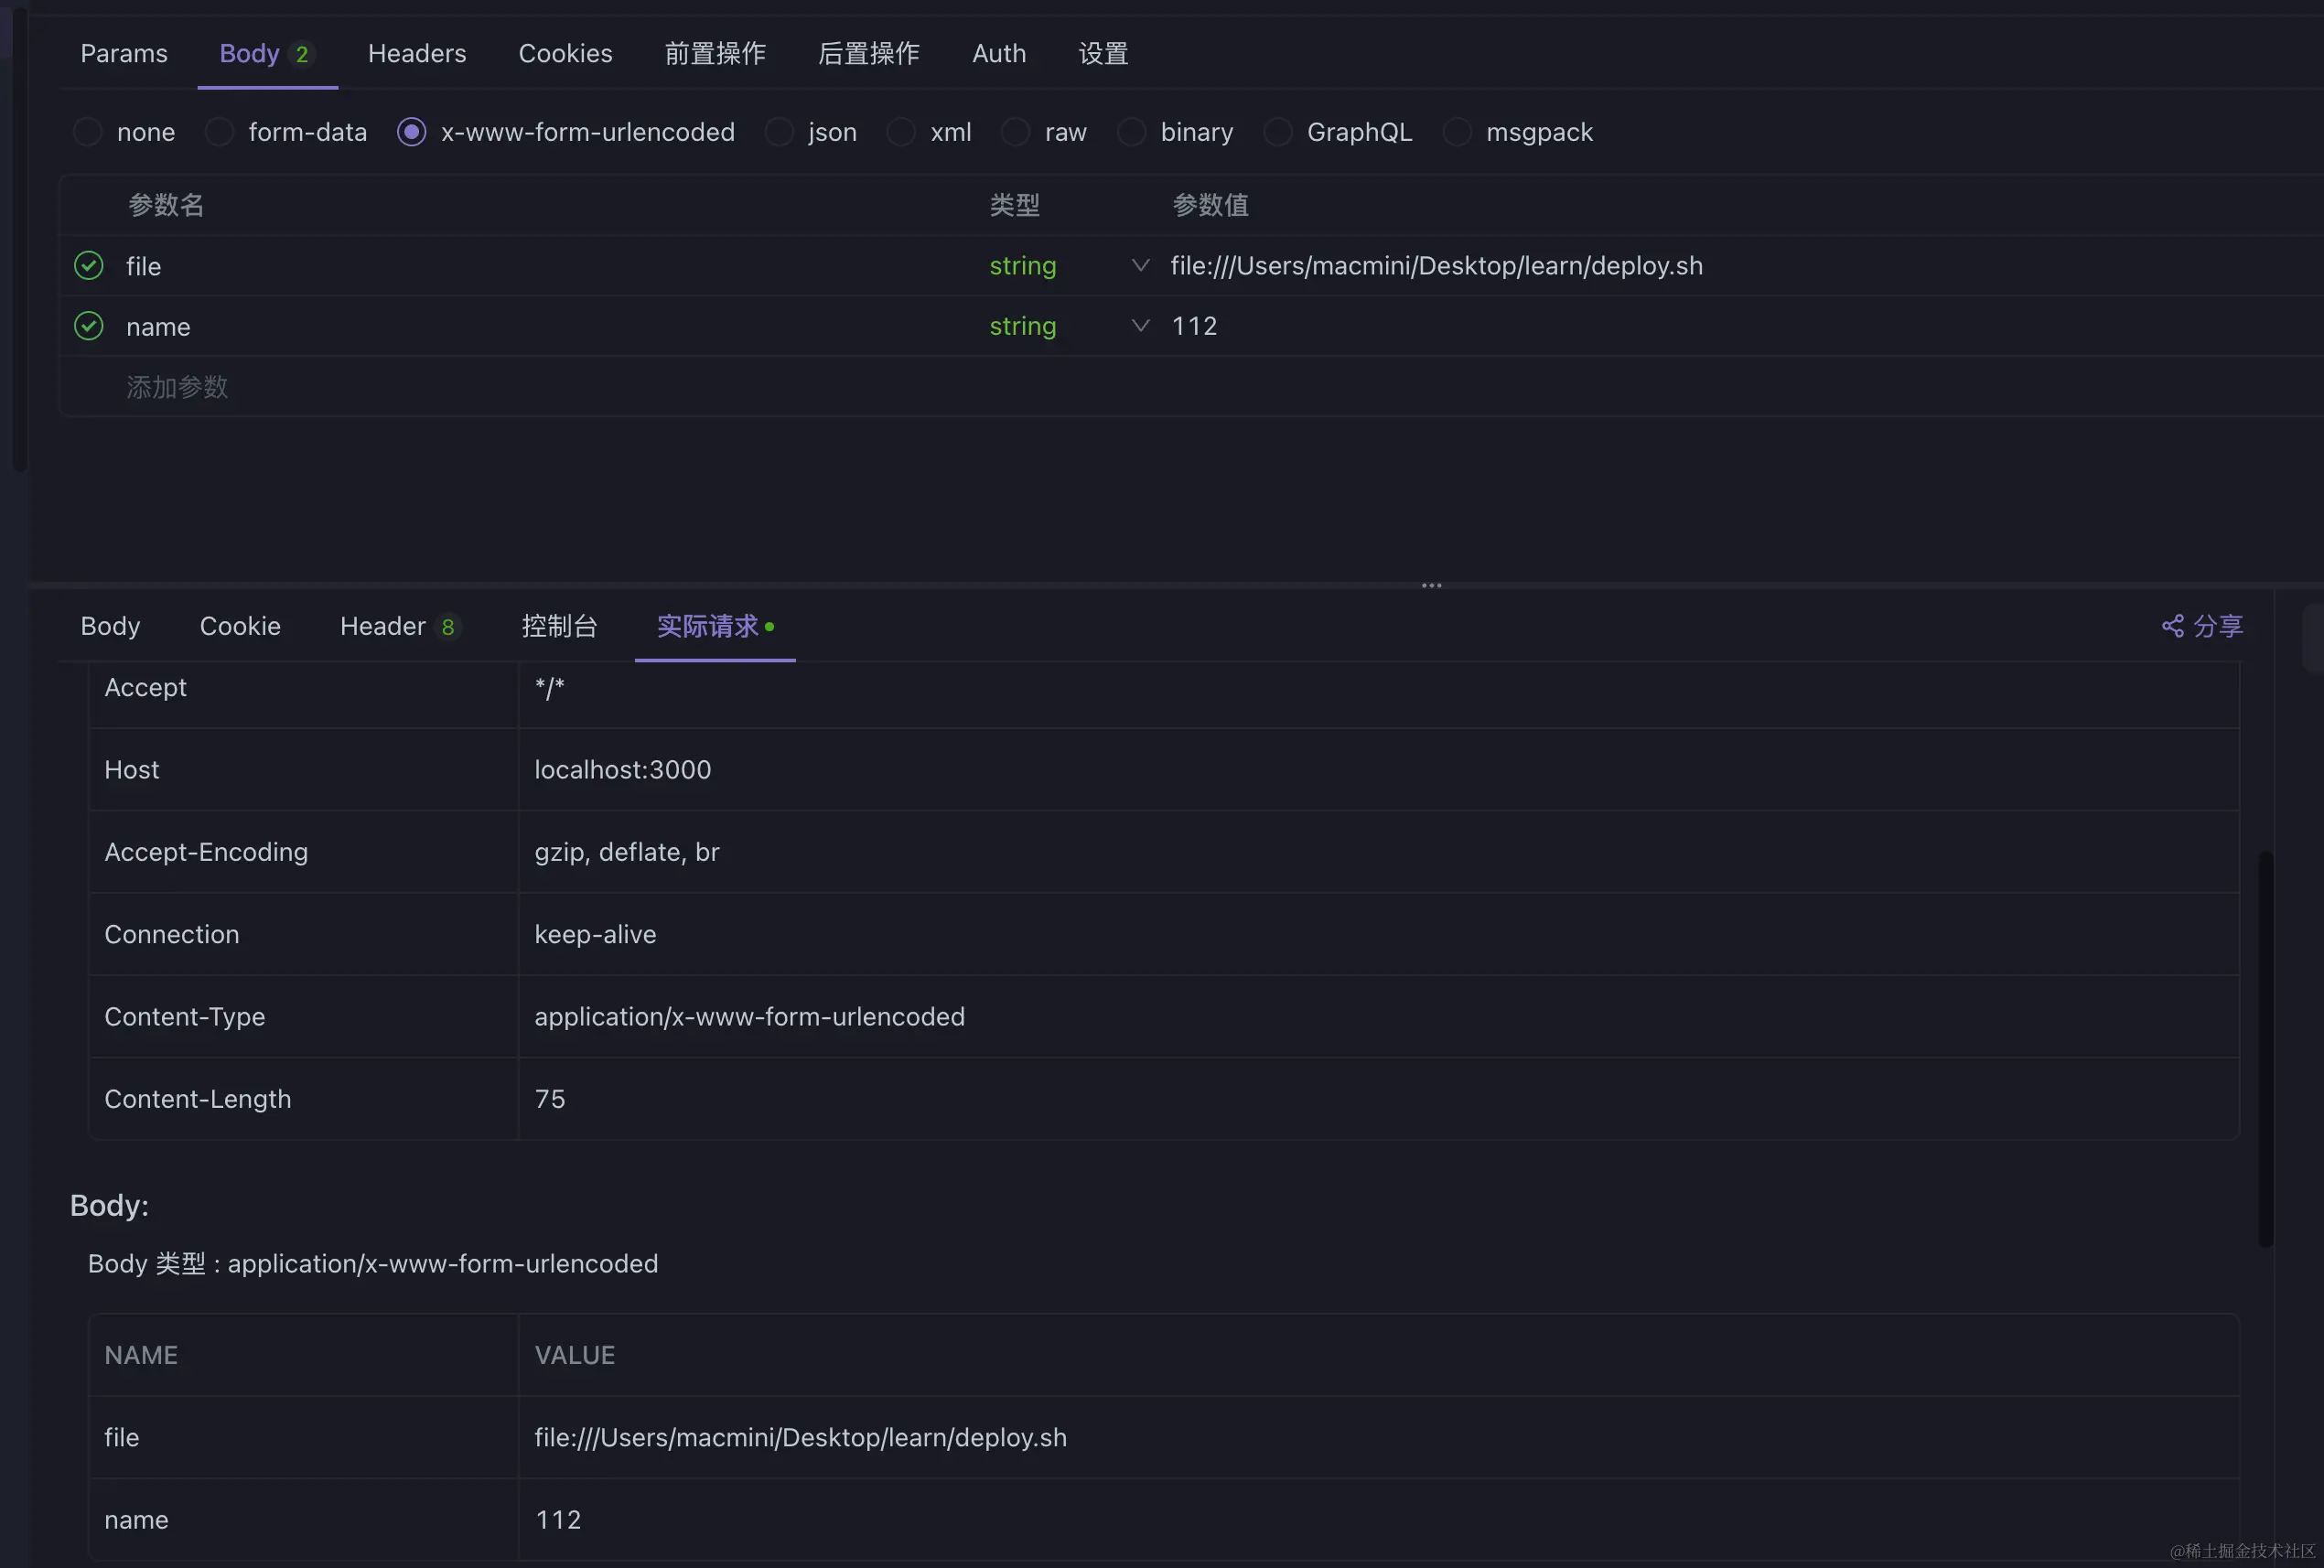Switch to the 控制台 response tab
The width and height of the screenshot is (2324, 1568).
pyautogui.click(x=559, y=626)
